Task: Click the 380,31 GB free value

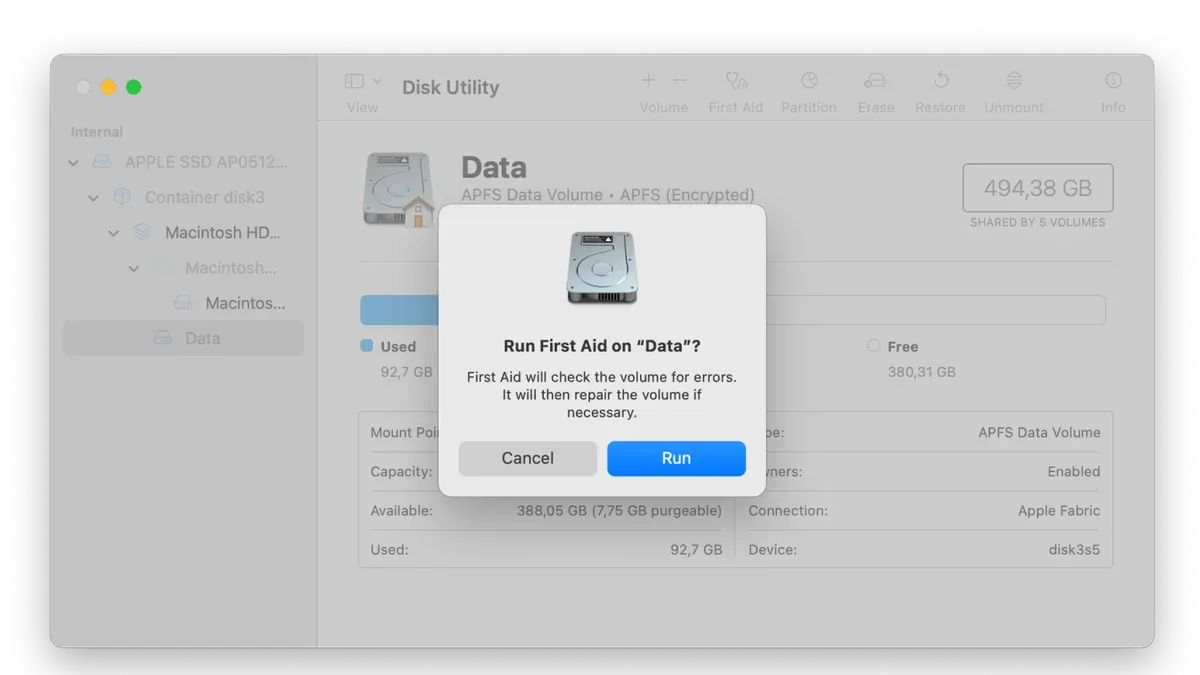Action: [x=922, y=372]
